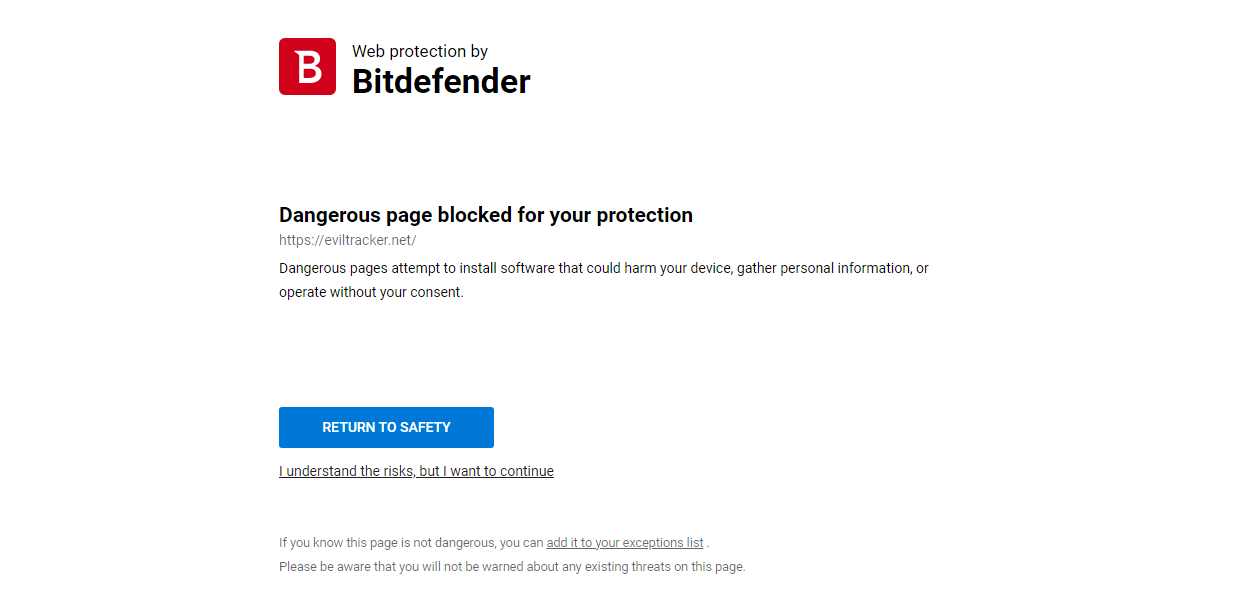Click the 'Web protection by' label
The image size is (1255, 598).
click(x=420, y=51)
